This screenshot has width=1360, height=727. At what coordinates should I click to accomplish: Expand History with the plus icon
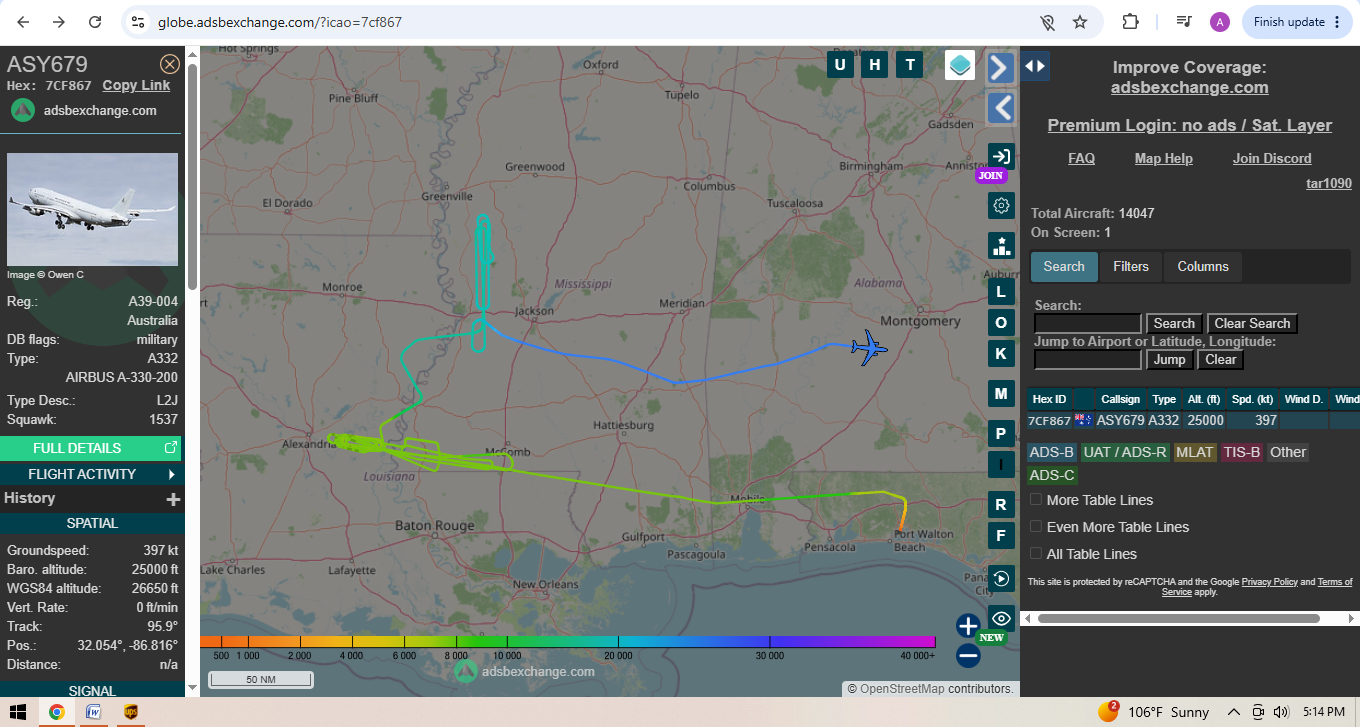click(173, 499)
